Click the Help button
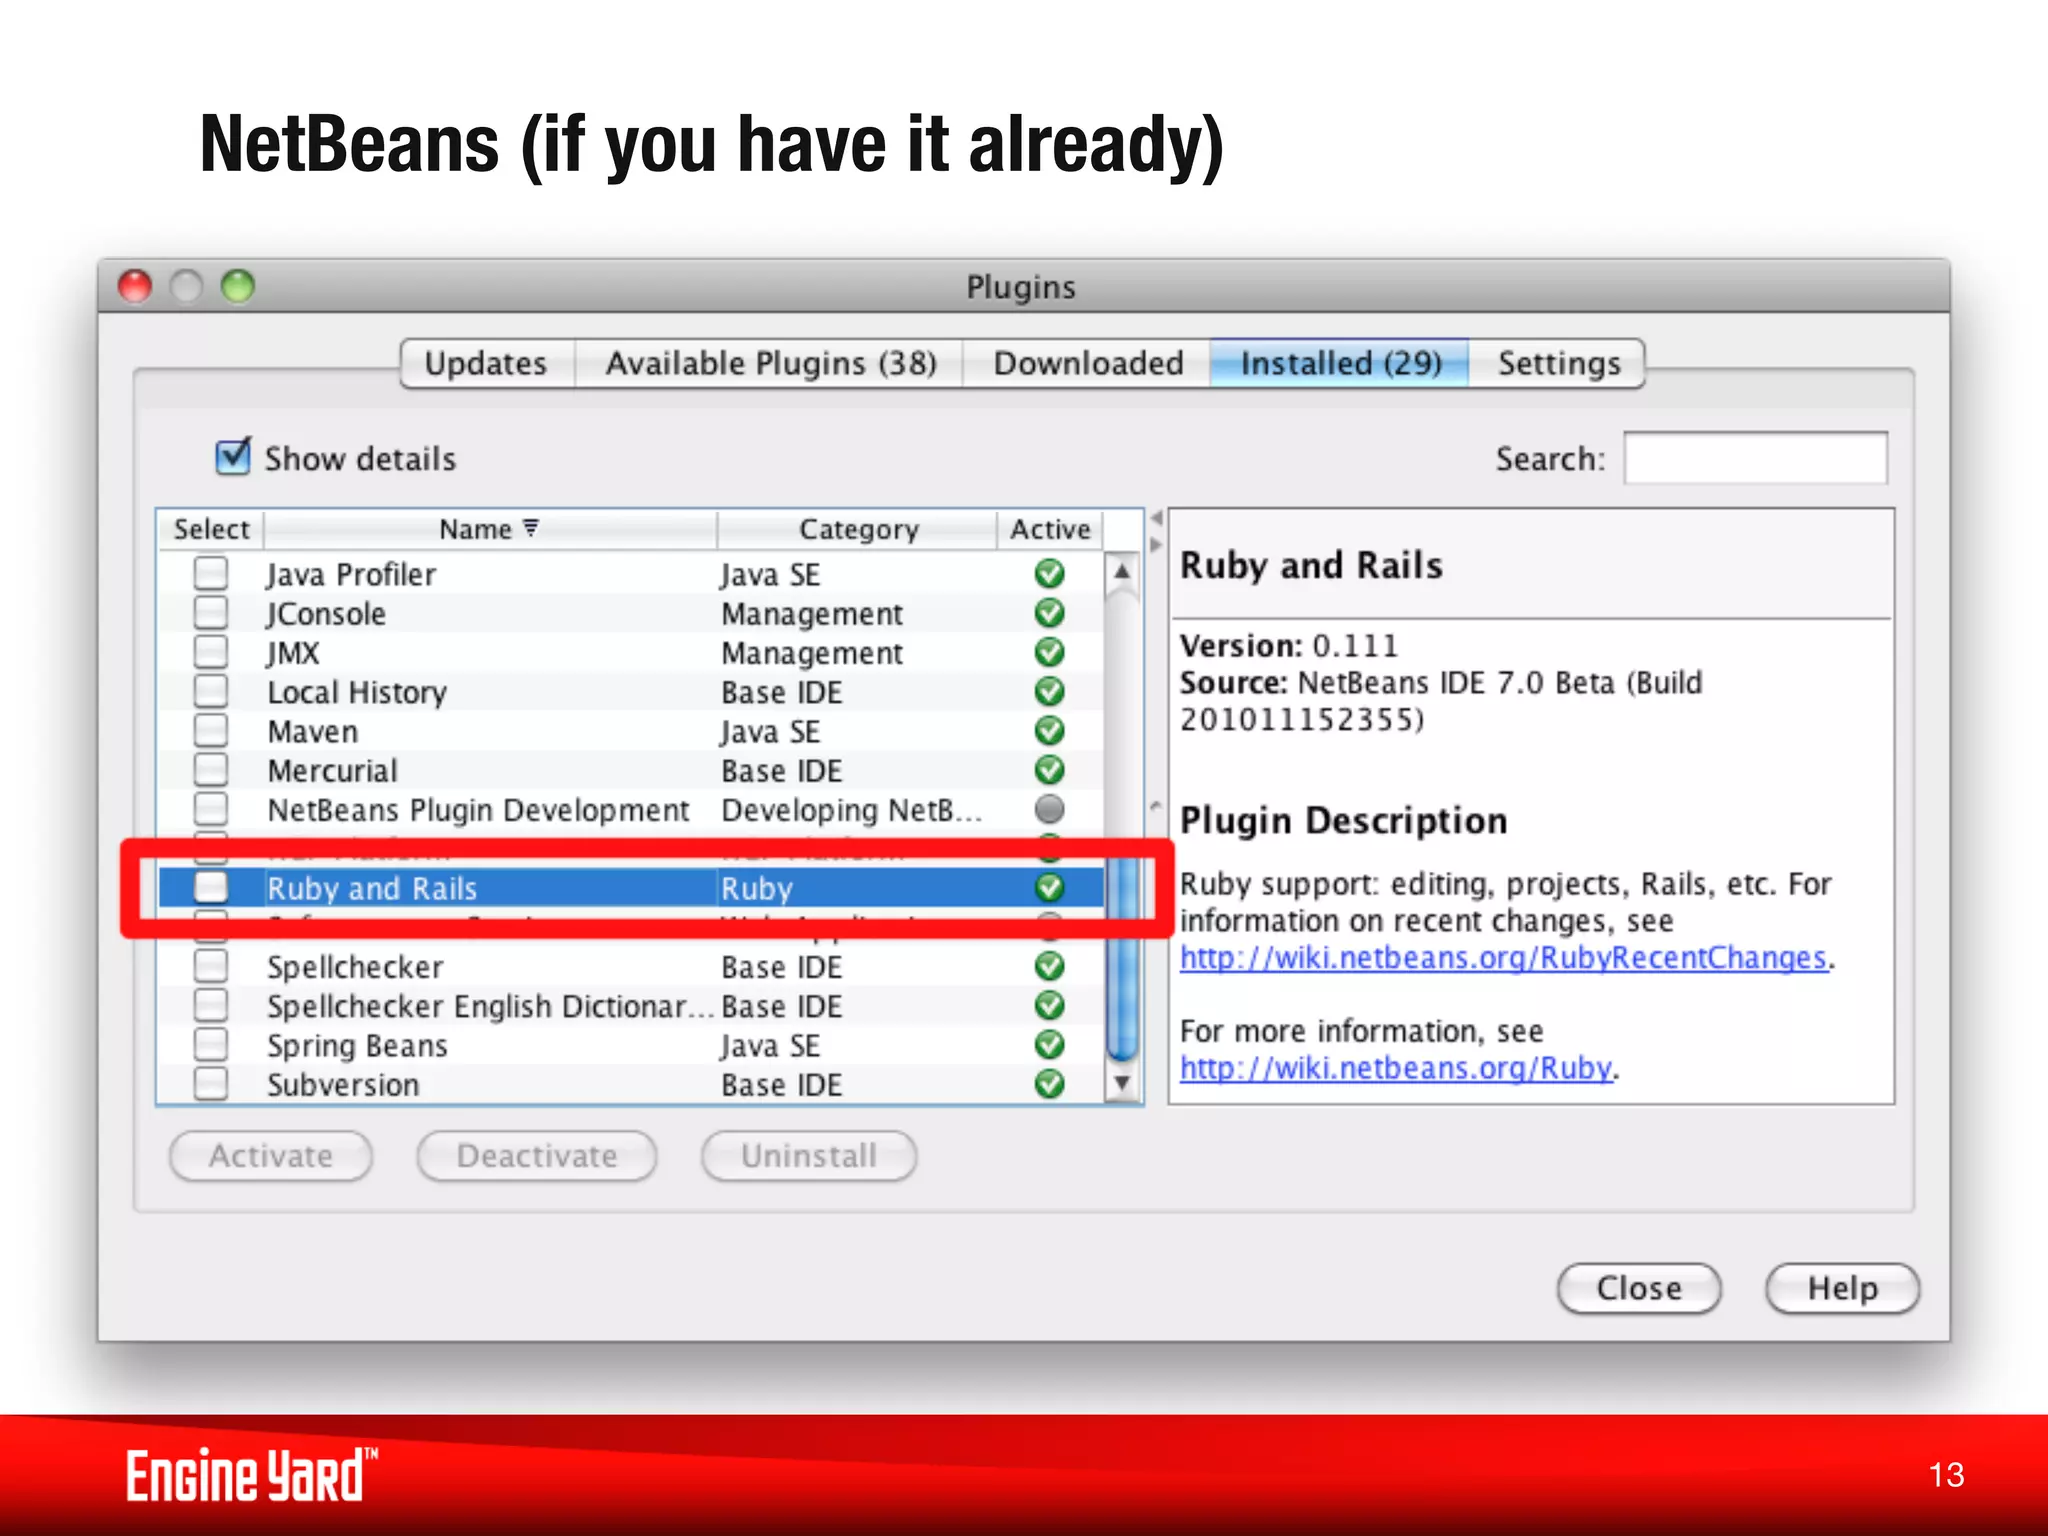Viewport: 2048px width, 1536px height. pyautogui.click(x=1842, y=1288)
